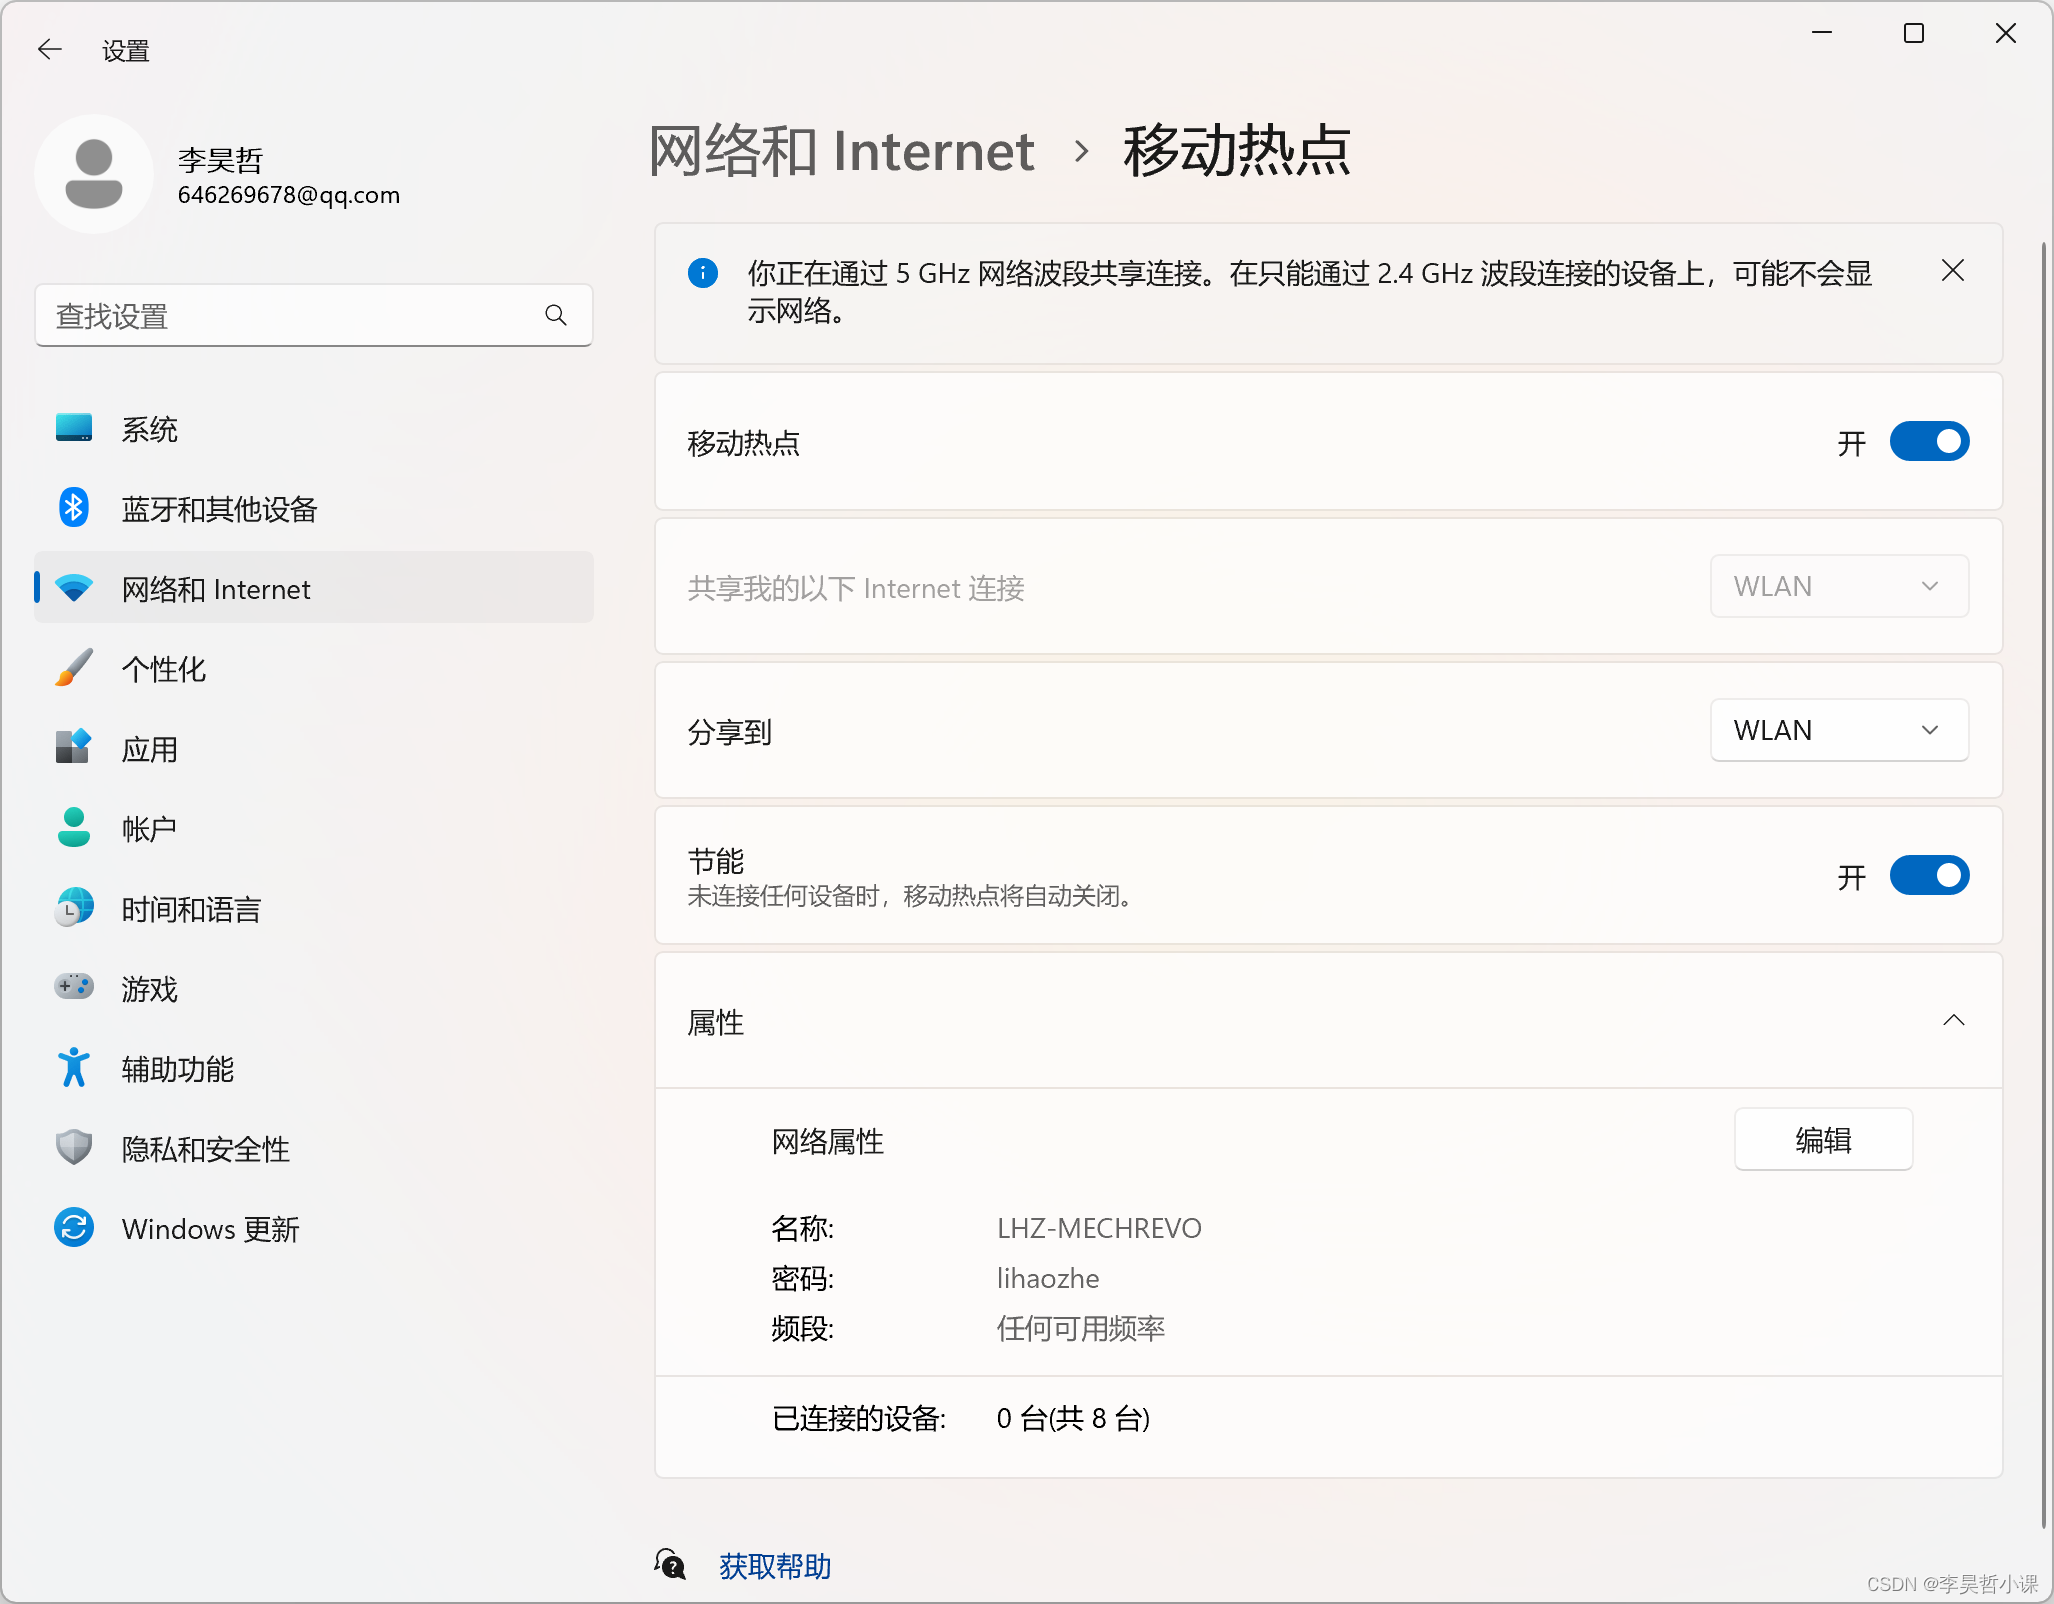This screenshot has width=2054, height=1604.
Task: Click the 编辑 (Edit) button
Action: pyautogui.click(x=1822, y=1140)
